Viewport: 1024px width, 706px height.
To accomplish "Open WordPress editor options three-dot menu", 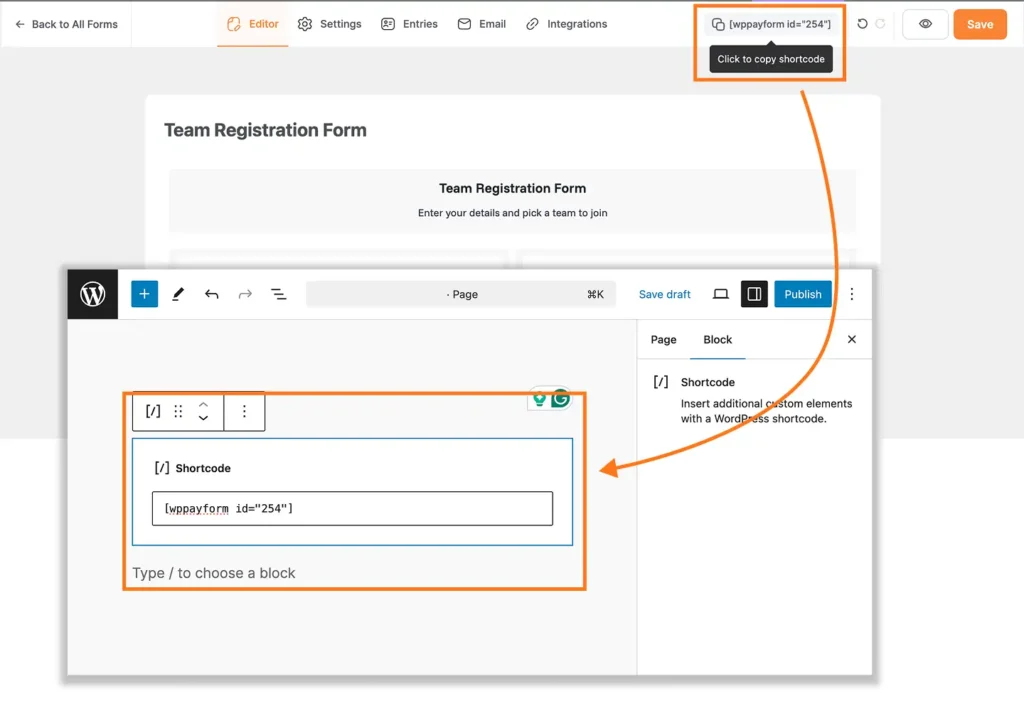I will pyautogui.click(x=852, y=294).
